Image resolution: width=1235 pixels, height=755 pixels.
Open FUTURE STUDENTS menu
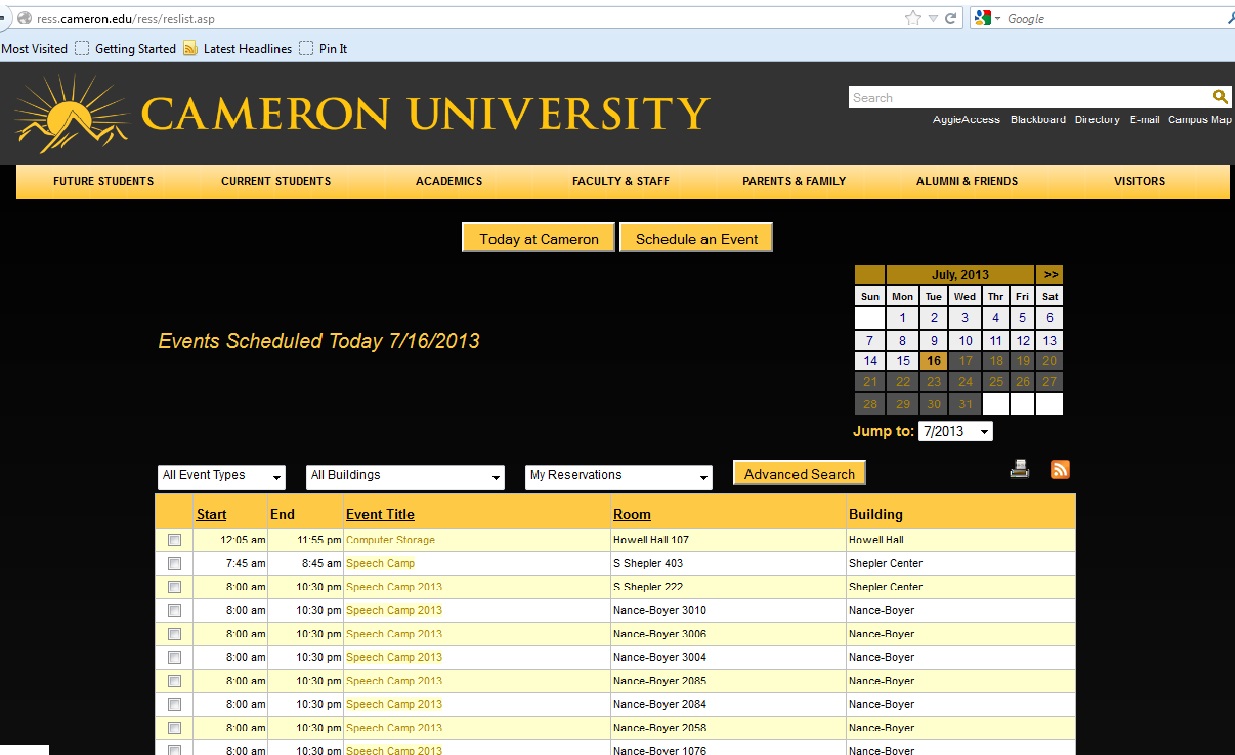[104, 181]
